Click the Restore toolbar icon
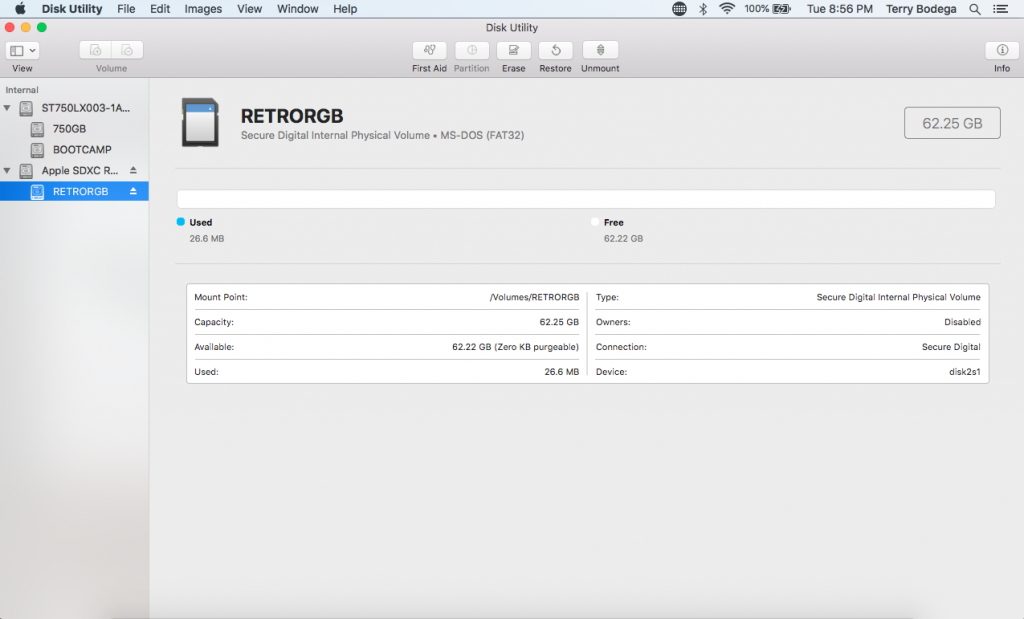This screenshot has height=619, width=1024. click(555, 50)
